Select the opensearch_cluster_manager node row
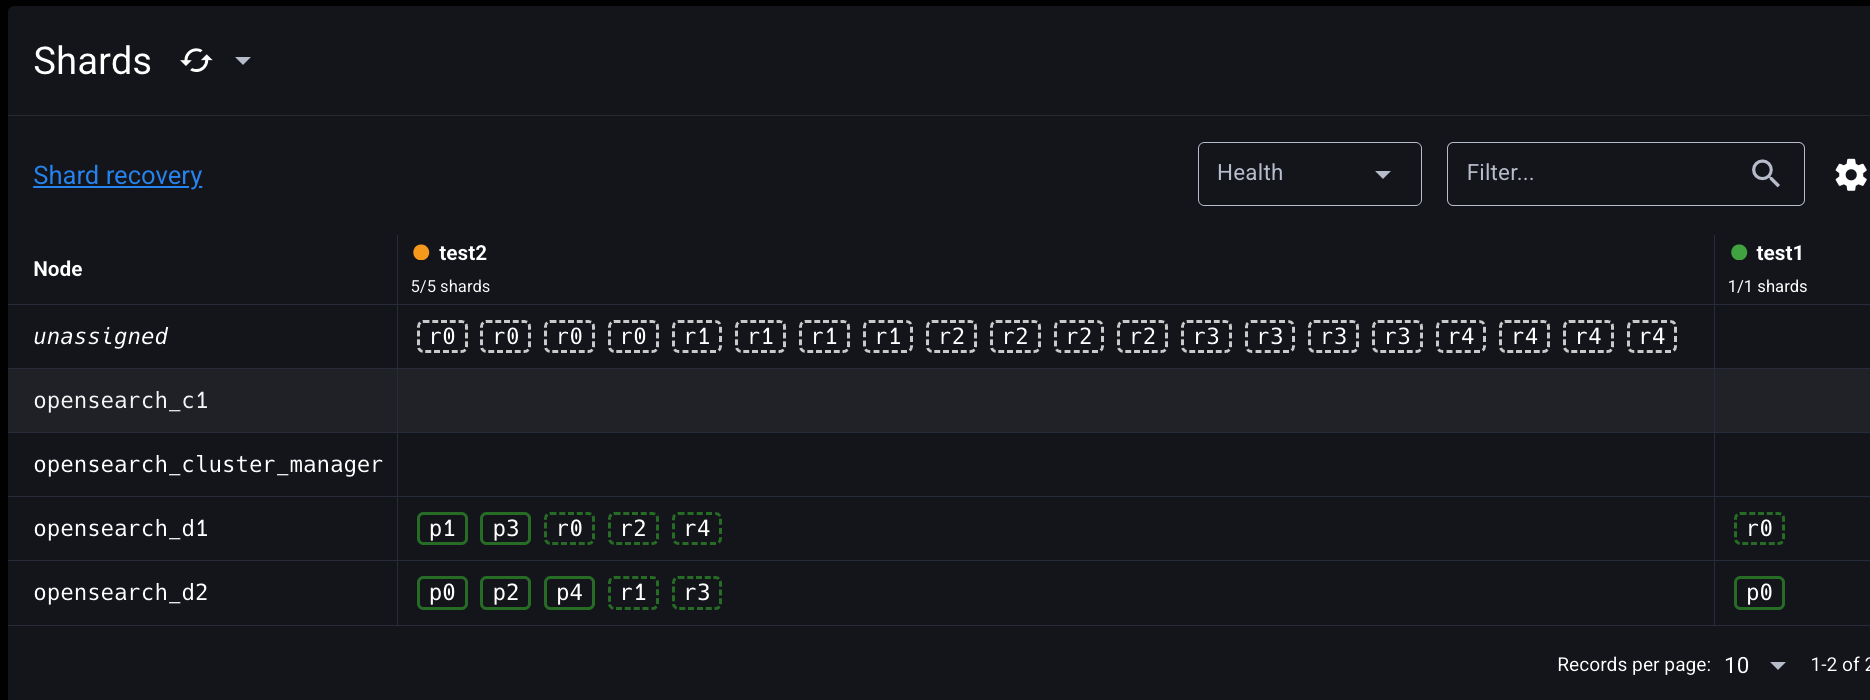 click(208, 465)
